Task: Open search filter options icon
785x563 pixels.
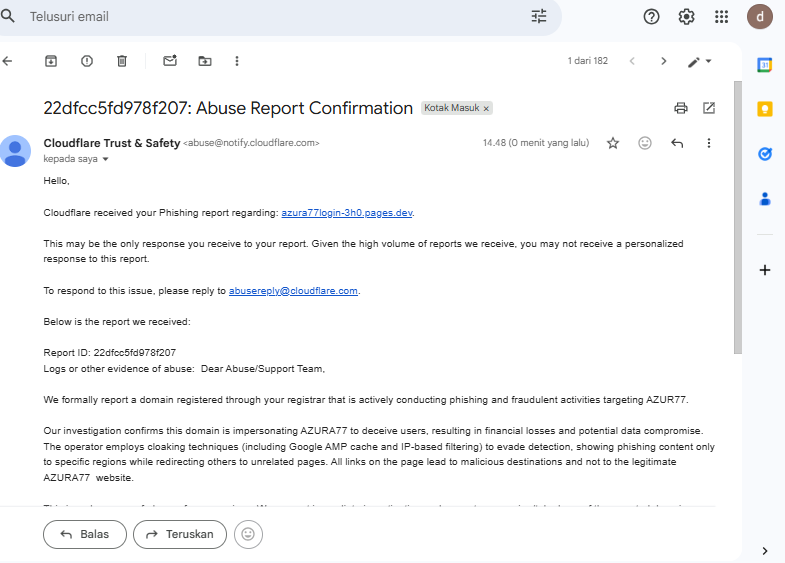Action: point(539,17)
